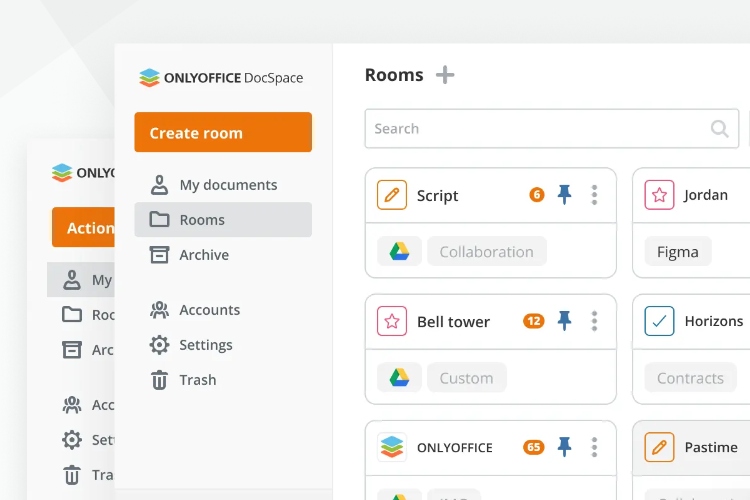
Task: Click the Pastime pencil icon
Action: pos(659,447)
